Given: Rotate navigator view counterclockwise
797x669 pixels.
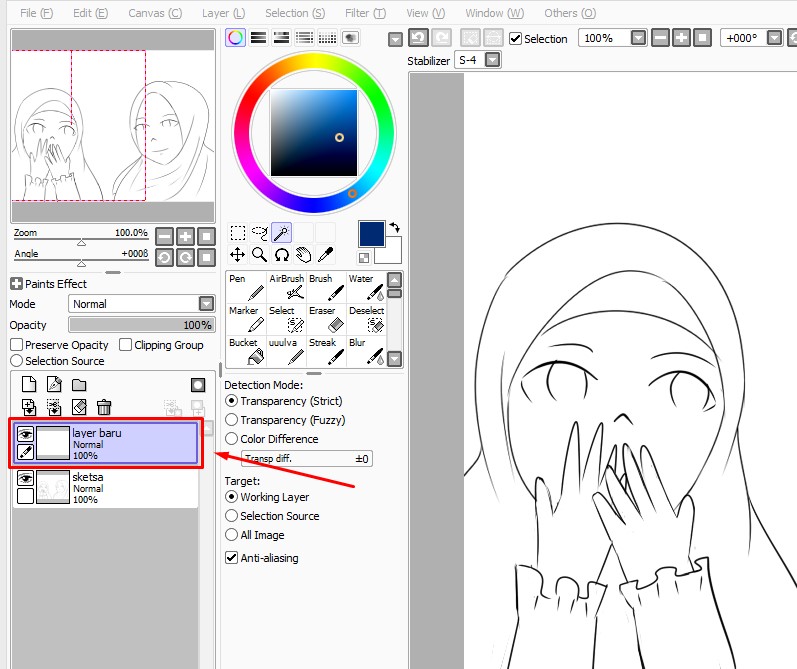Looking at the screenshot, I should (164, 258).
